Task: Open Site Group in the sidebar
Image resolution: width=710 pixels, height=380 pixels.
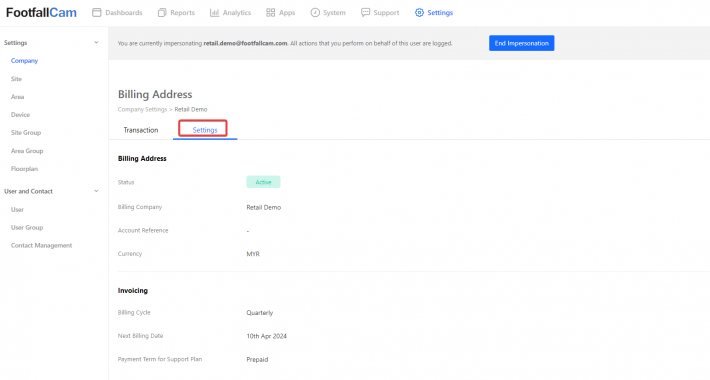Action: click(x=26, y=133)
